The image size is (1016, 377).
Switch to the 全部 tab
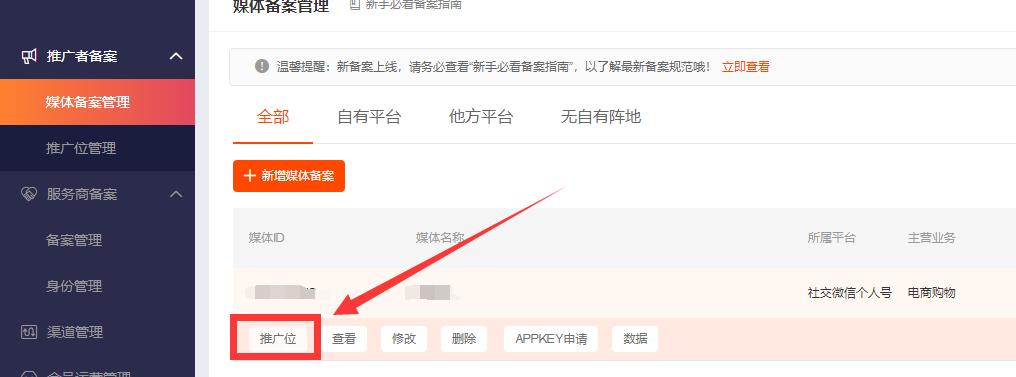pyautogui.click(x=273, y=117)
